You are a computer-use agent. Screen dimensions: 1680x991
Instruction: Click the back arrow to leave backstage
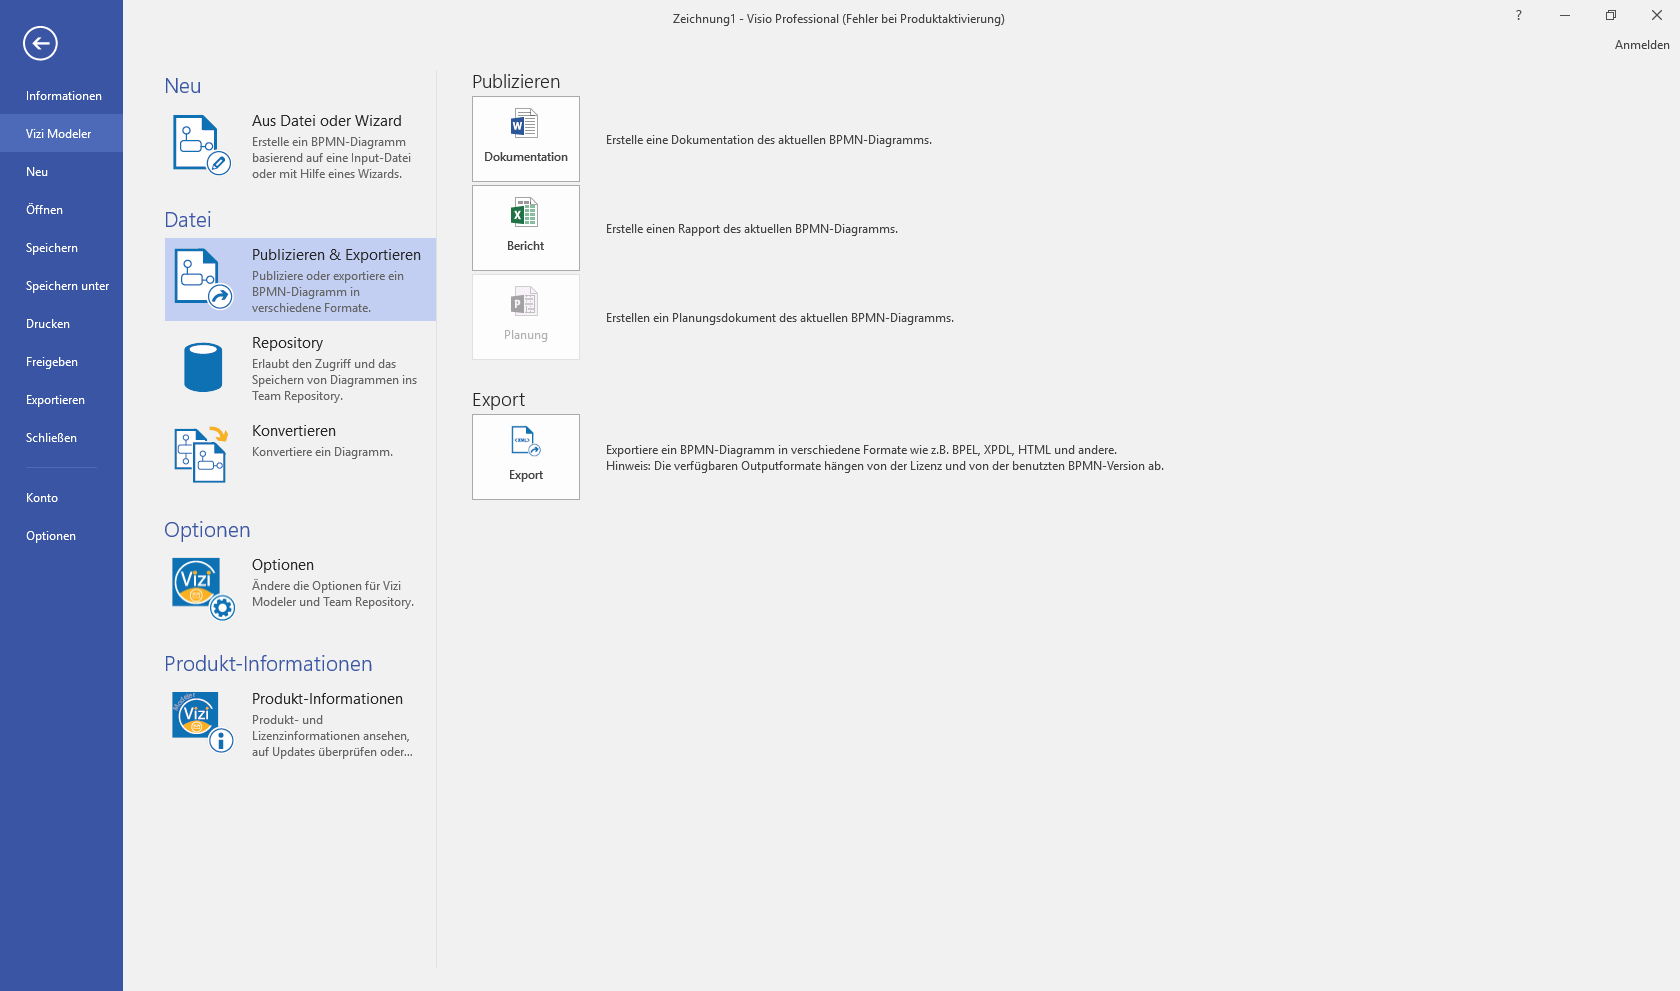tap(40, 43)
